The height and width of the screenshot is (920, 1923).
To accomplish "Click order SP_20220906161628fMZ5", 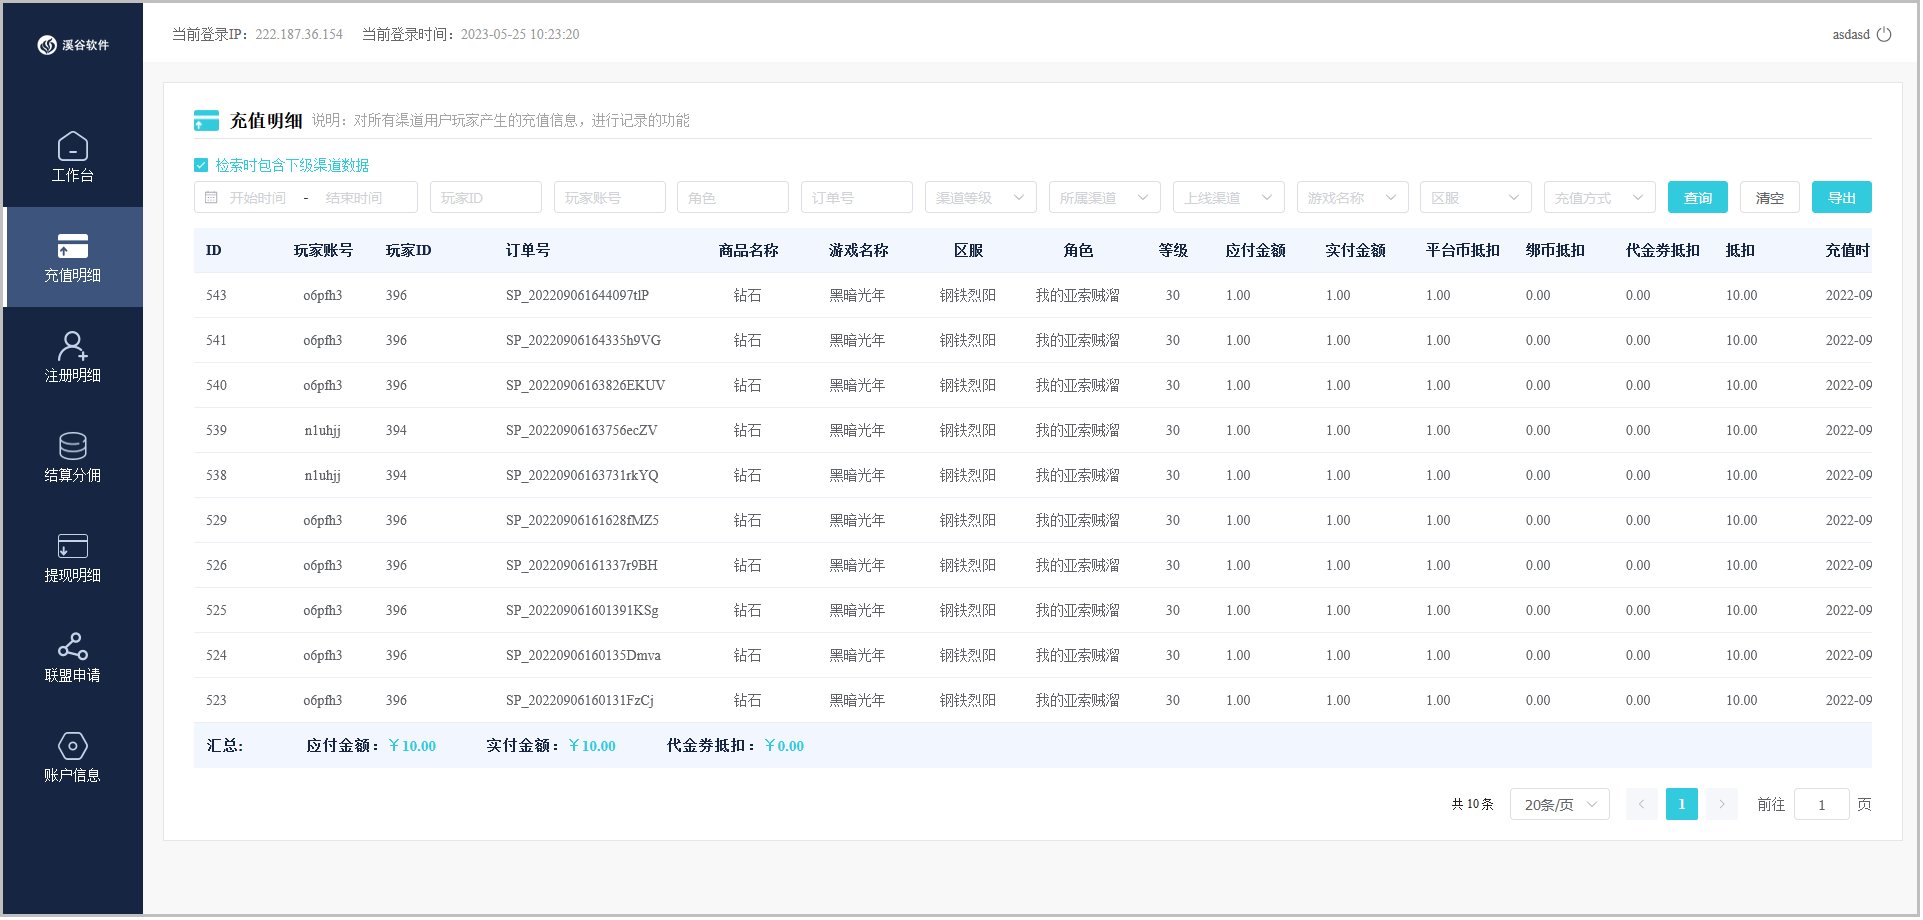I will 582,521.
